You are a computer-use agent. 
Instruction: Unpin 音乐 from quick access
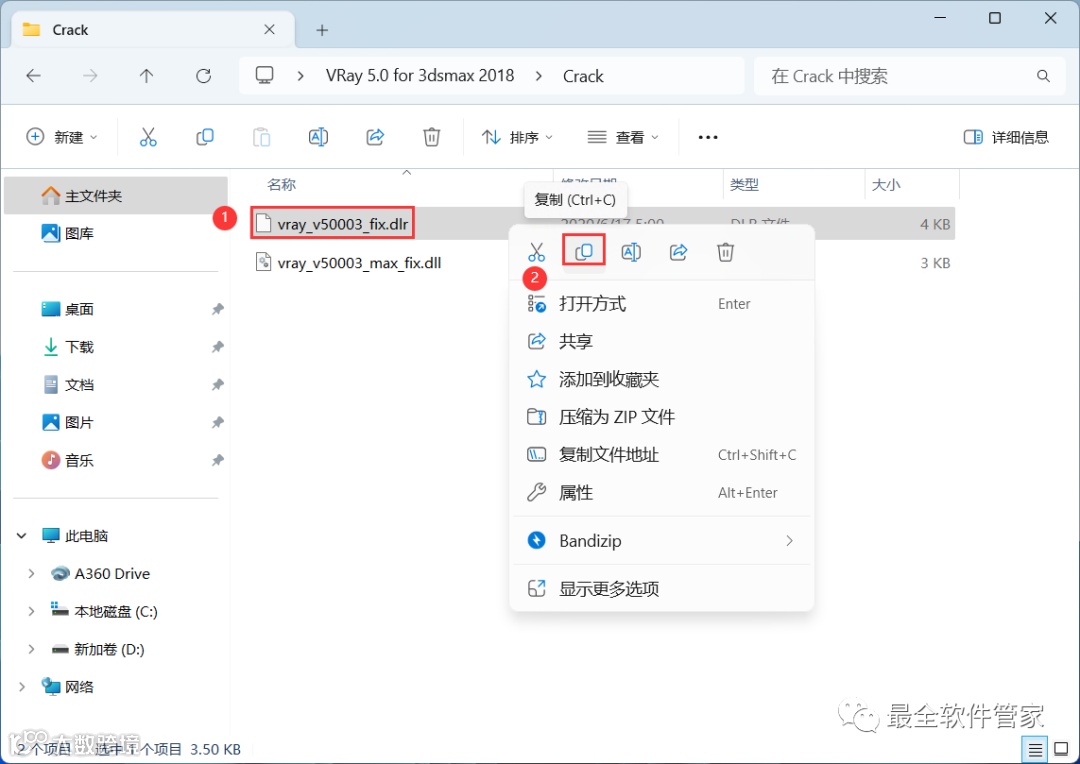coord(217,460)
